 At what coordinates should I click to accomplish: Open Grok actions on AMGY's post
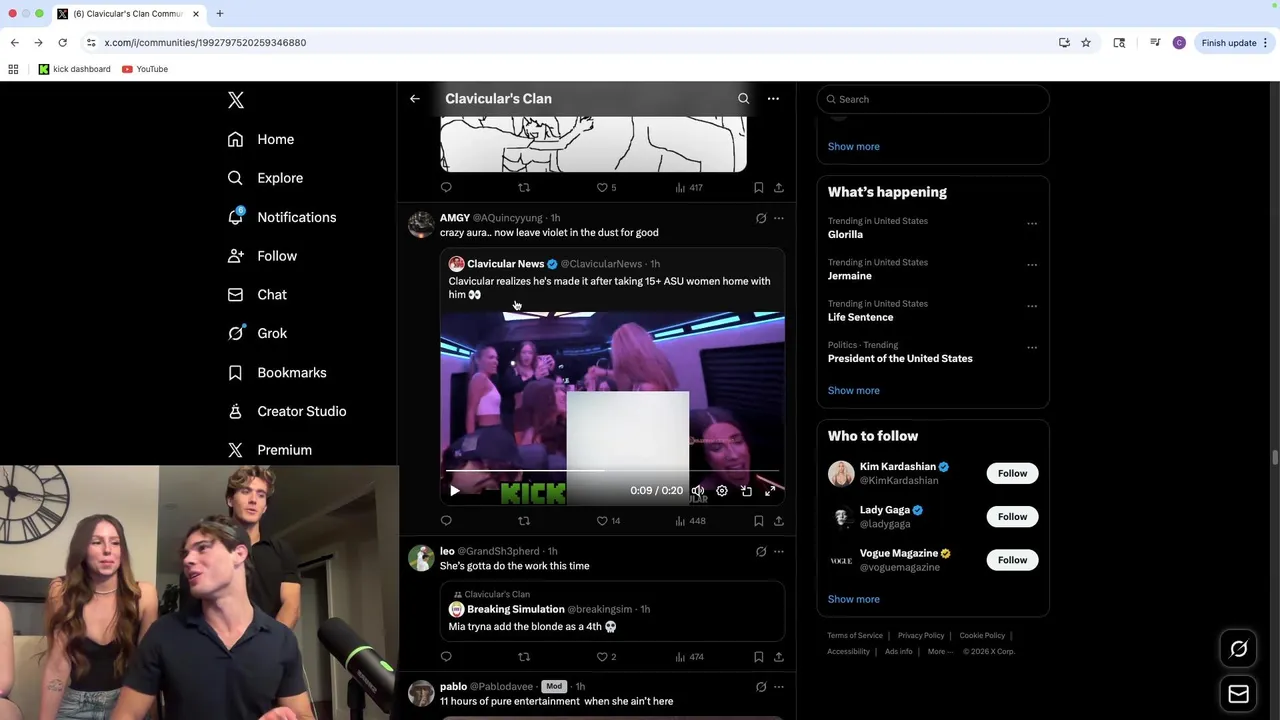pyautogui.click(x=761, y=218)
